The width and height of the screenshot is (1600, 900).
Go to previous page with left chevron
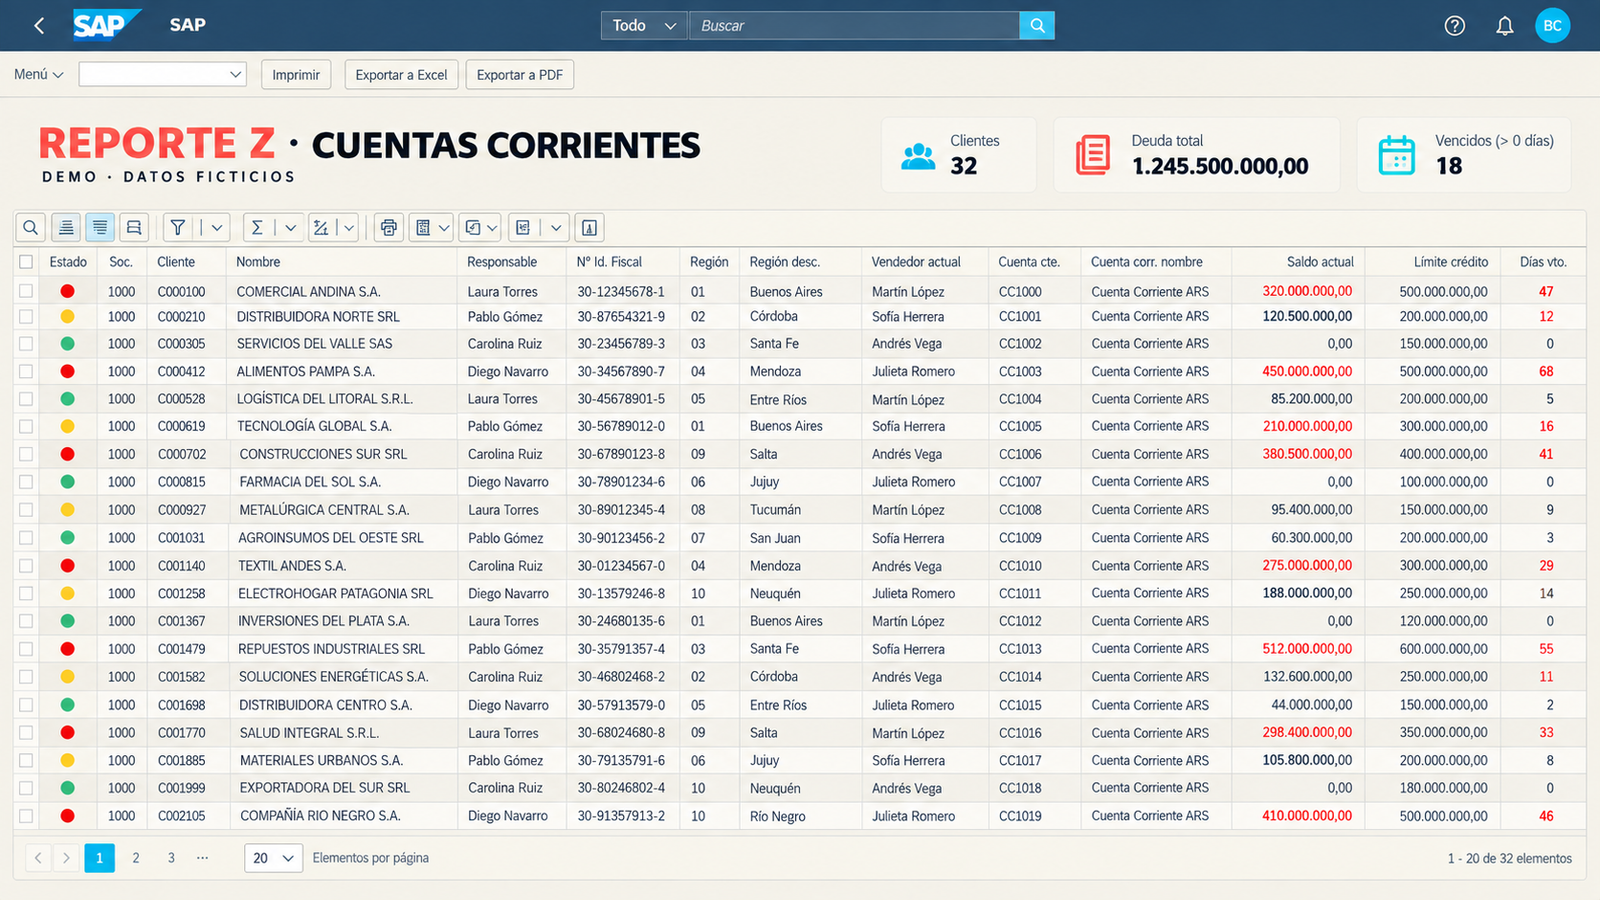pyautogui.click(x=38, y=858)
